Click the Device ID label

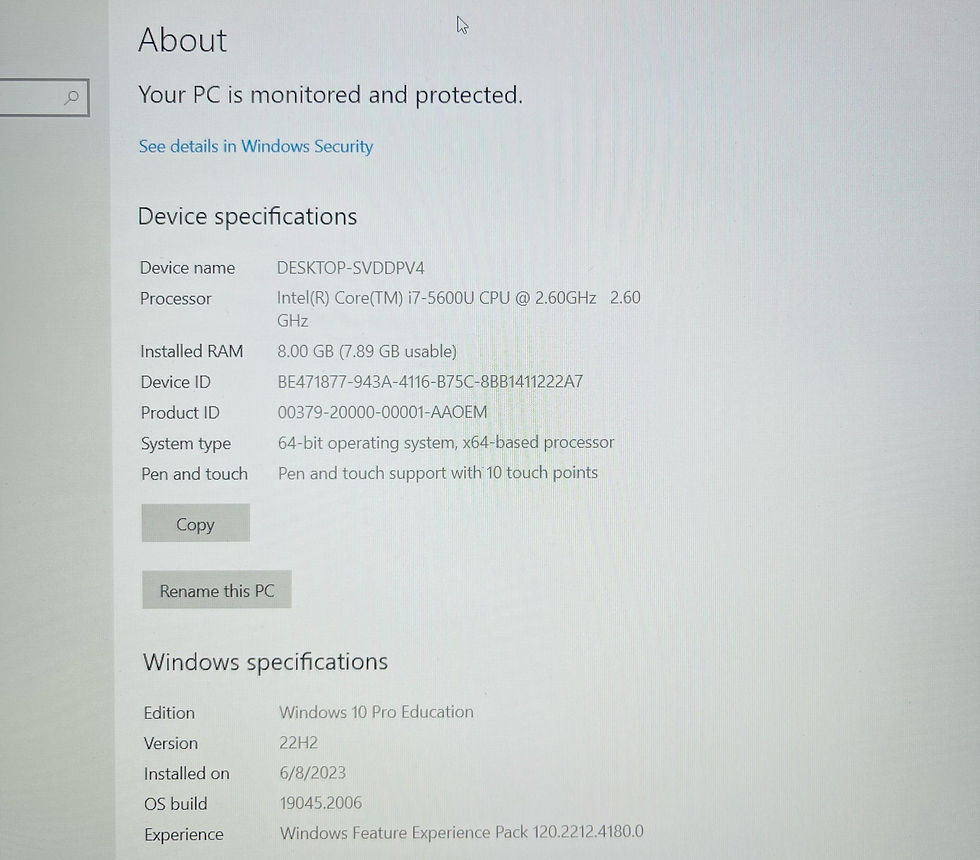tap(176, 382)
